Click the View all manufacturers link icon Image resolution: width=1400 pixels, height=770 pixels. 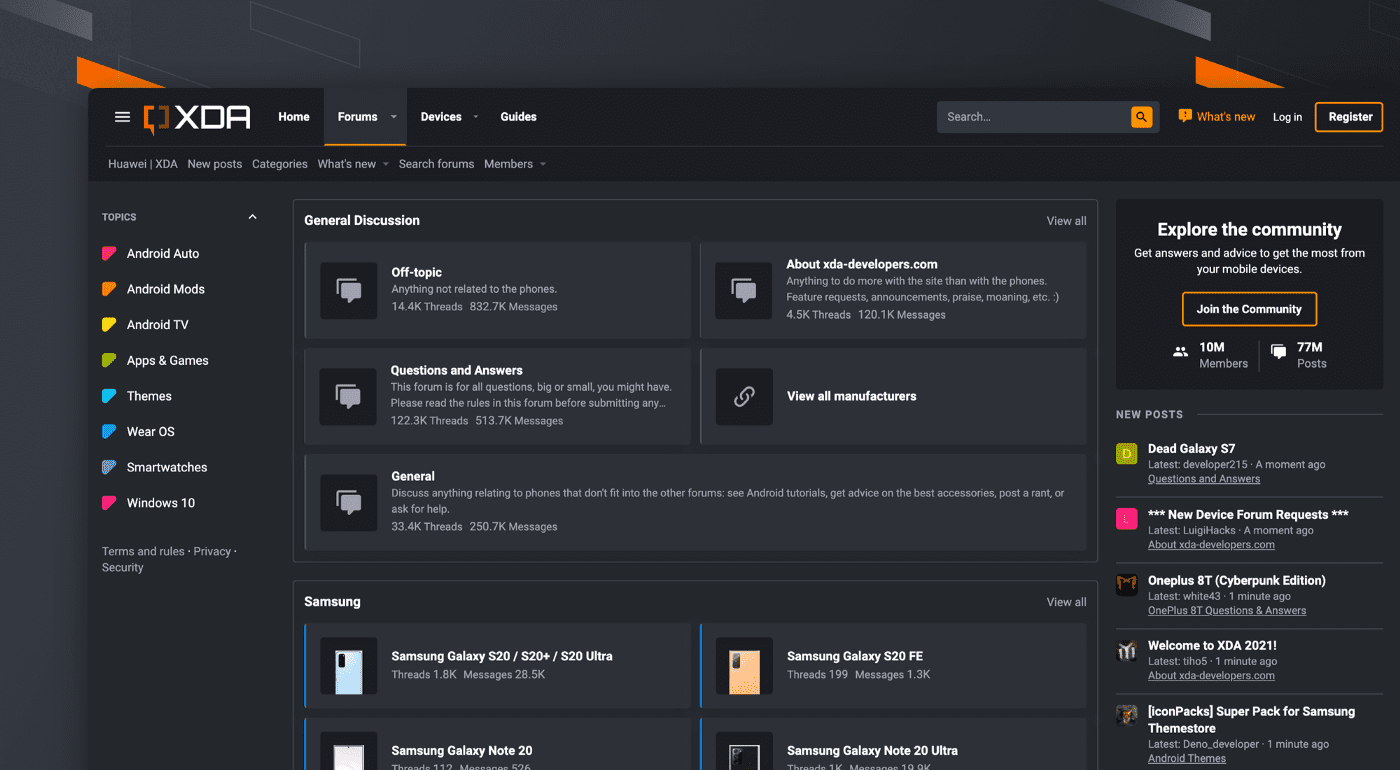(x=744, y=397)
